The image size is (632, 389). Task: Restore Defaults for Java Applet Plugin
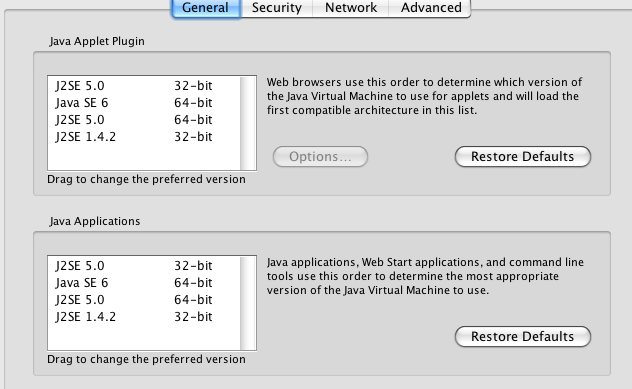523,156
